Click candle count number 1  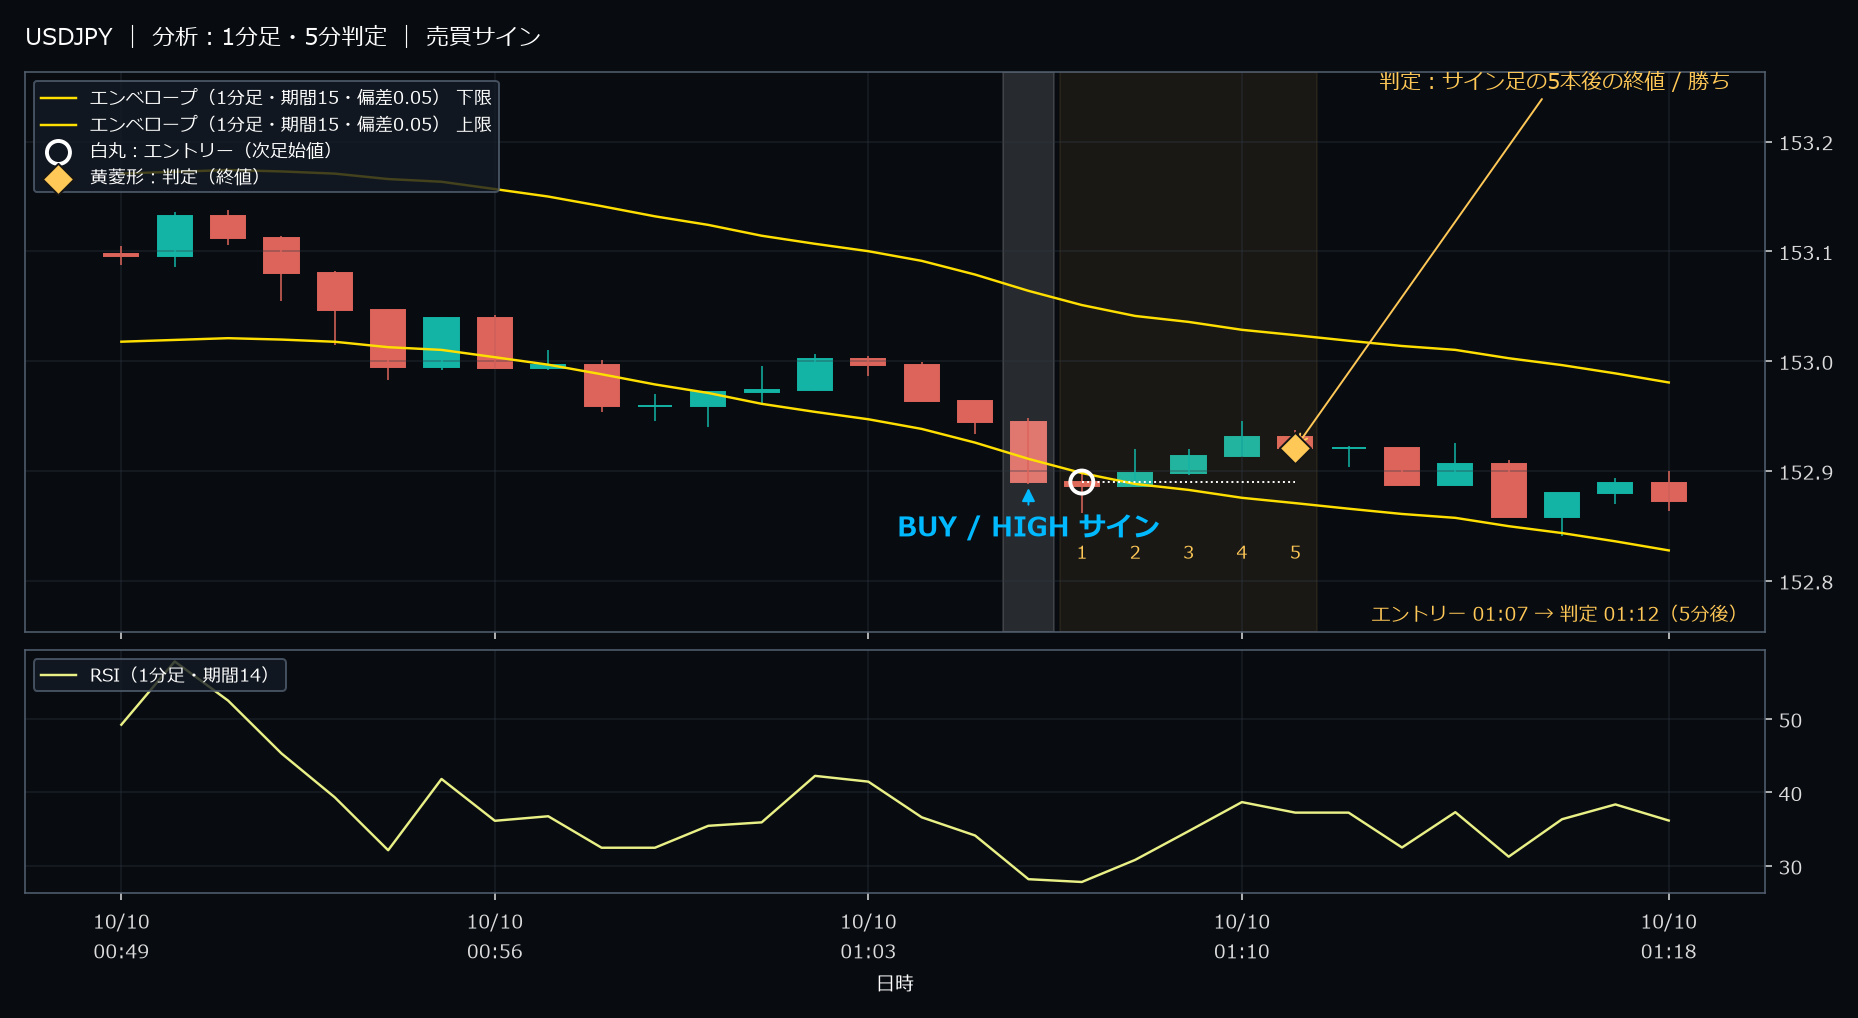coord(1081,553)
